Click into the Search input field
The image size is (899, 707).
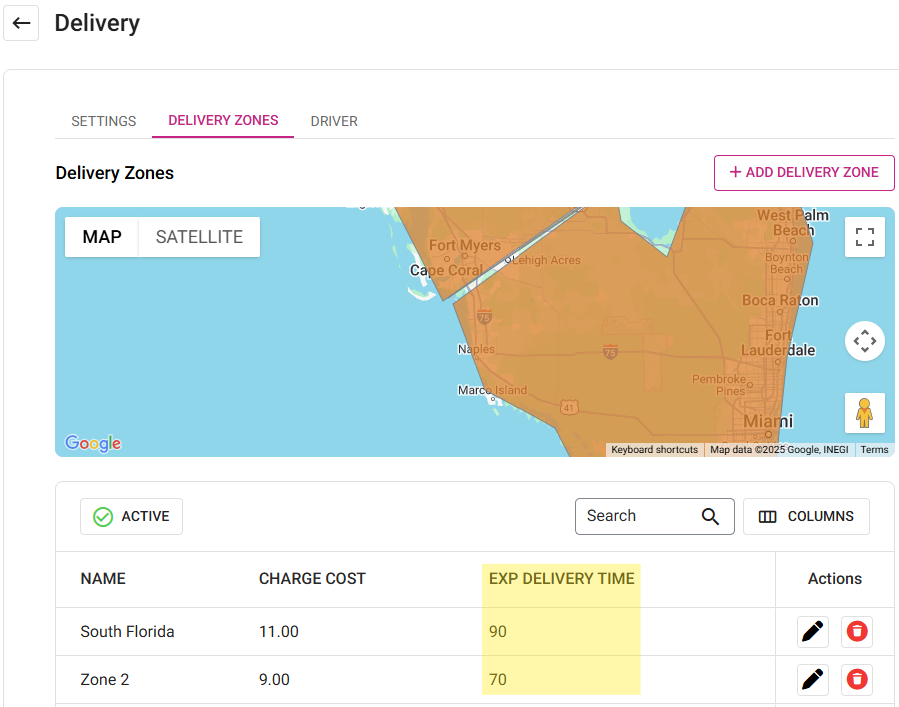pyautogui.click(x=638, y=517)
